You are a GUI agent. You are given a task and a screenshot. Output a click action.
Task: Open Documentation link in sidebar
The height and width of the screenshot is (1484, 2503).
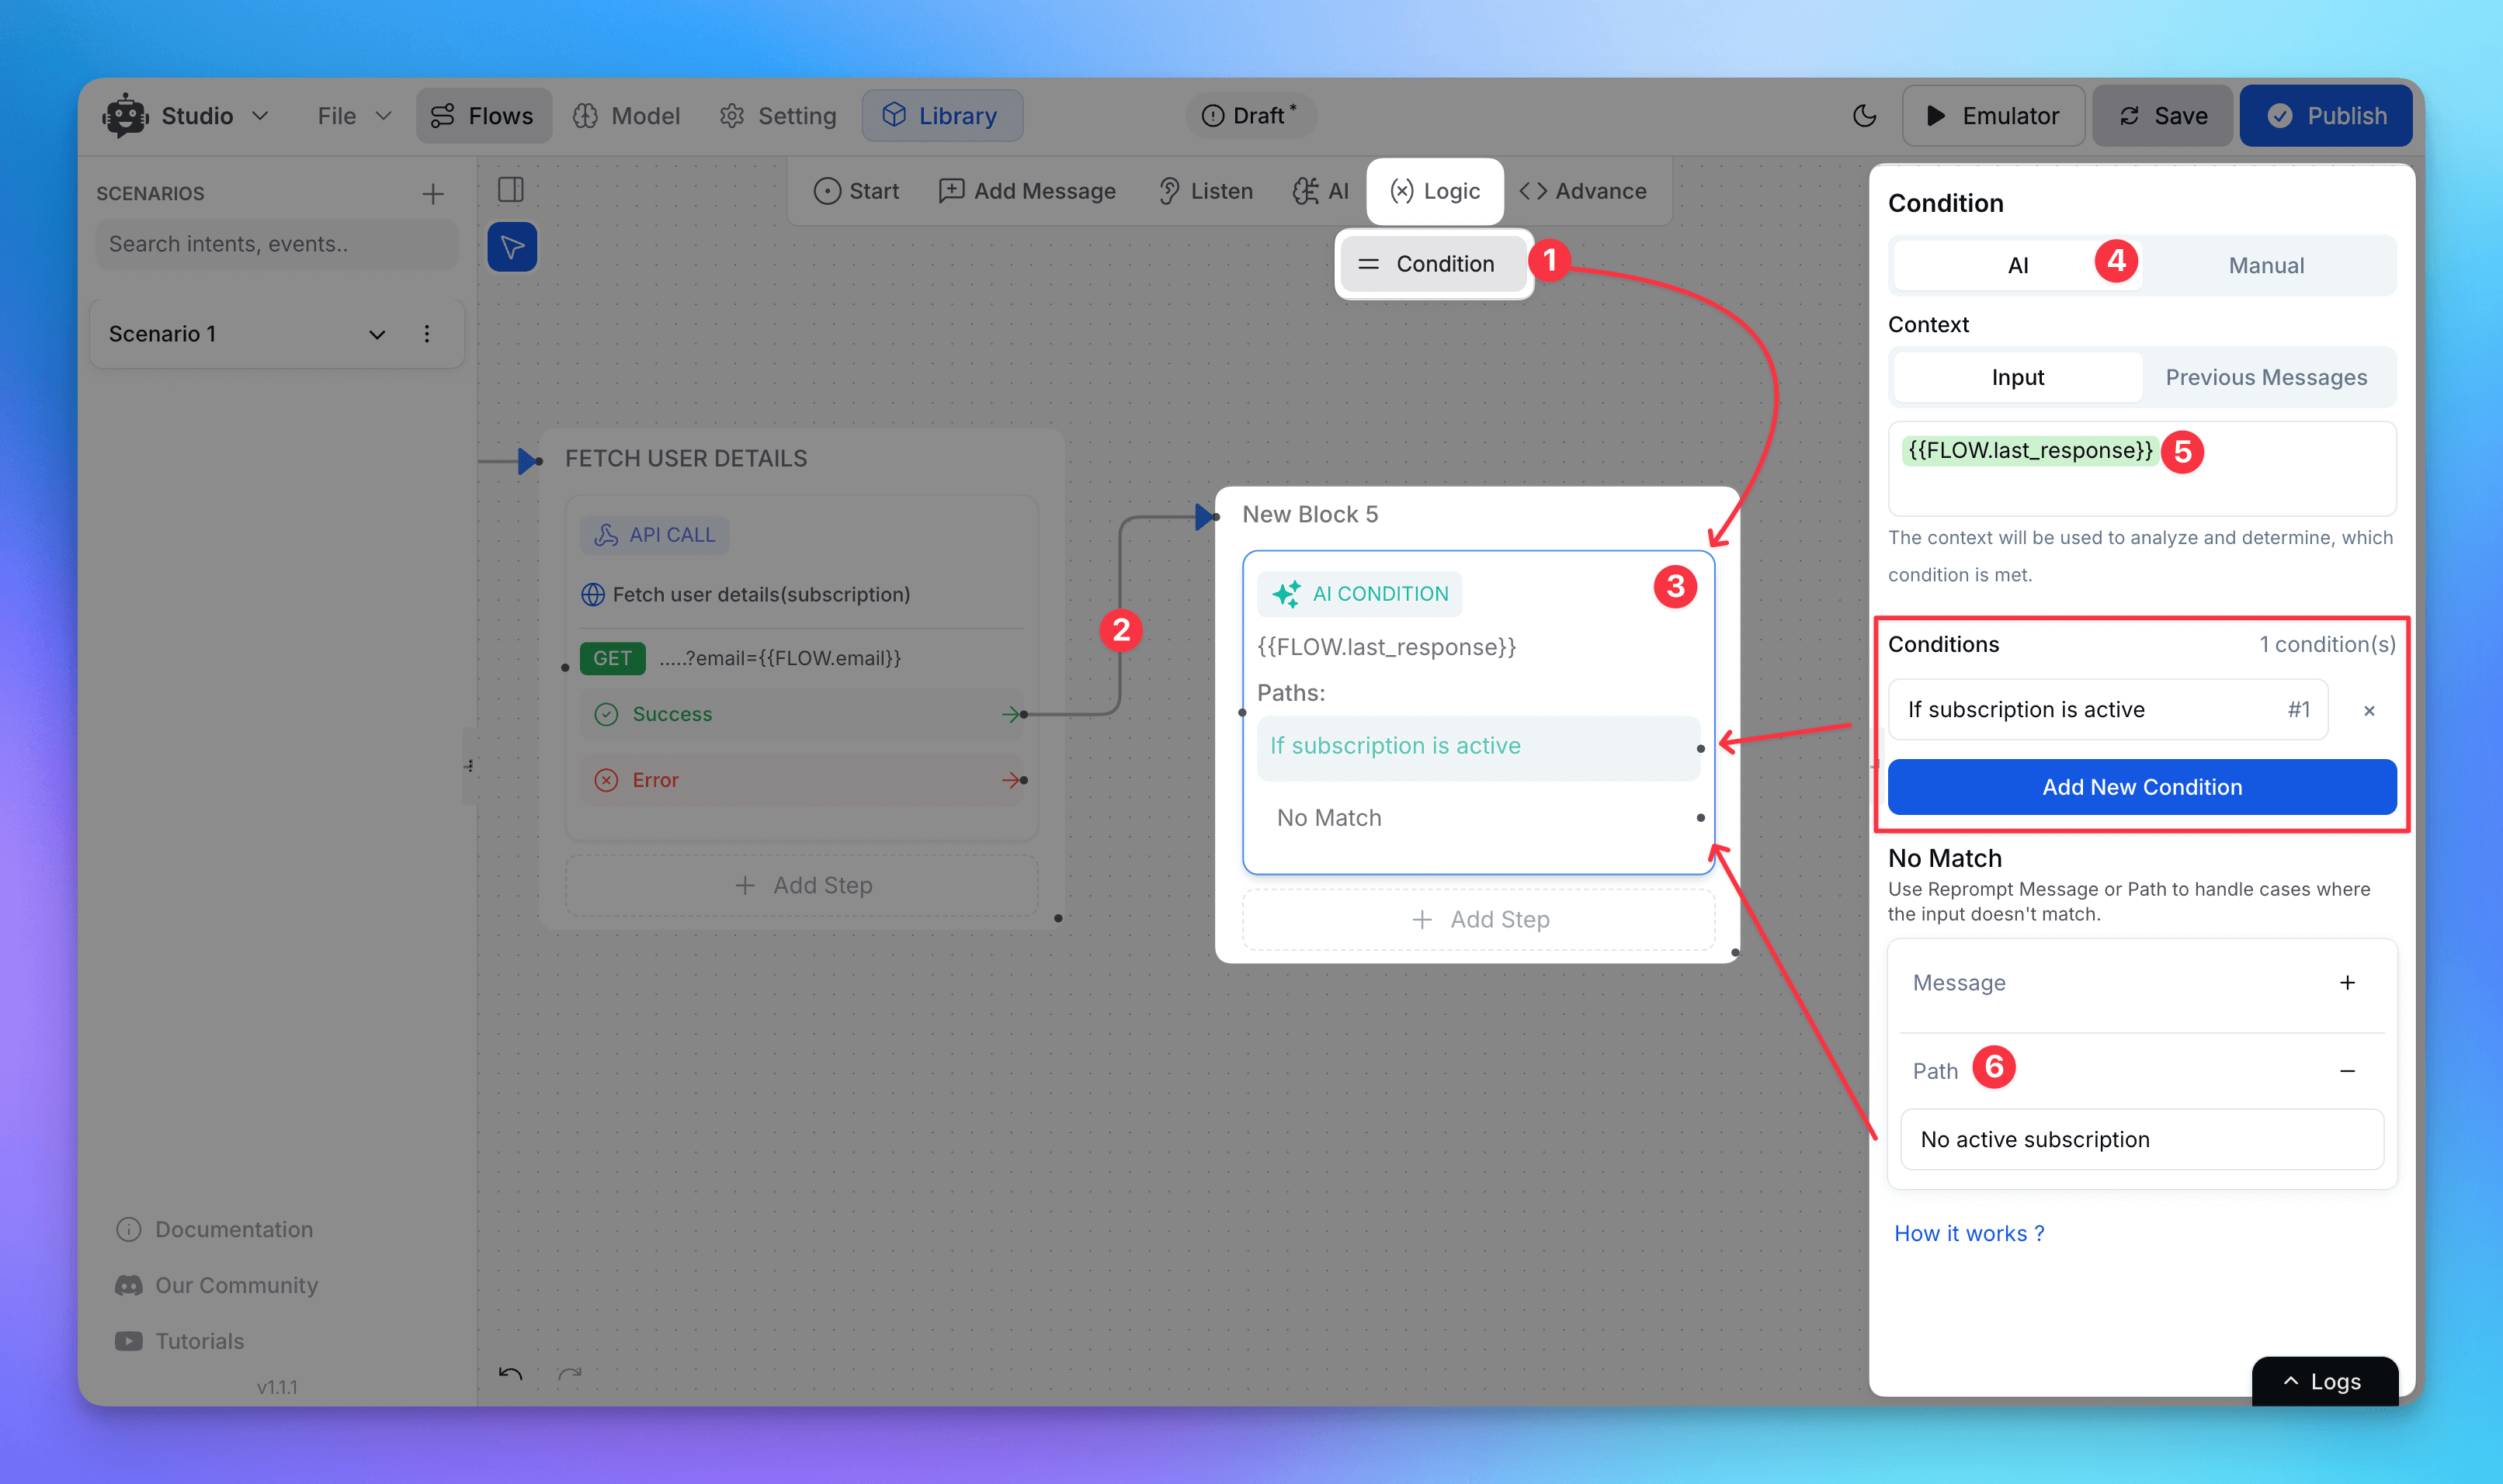click(215, 1229)
